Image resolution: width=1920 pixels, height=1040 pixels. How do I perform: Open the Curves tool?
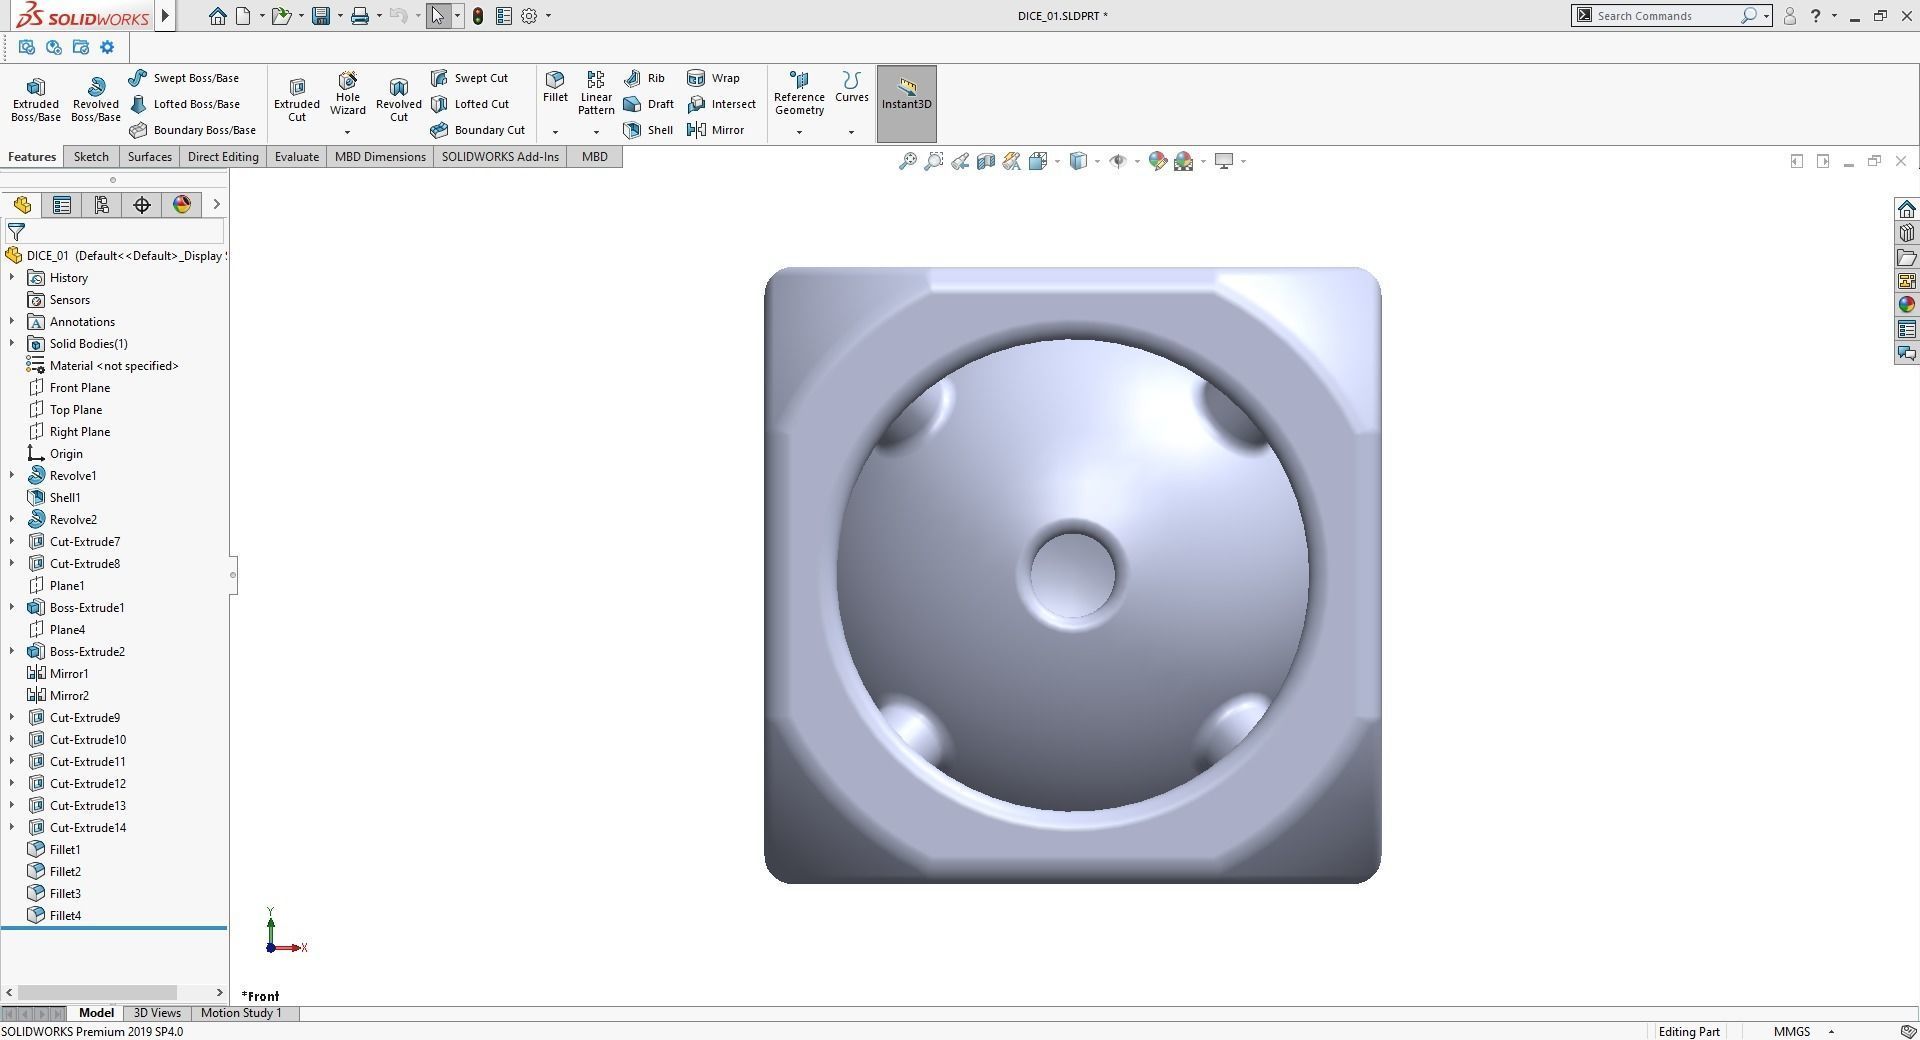pos(852,87)
